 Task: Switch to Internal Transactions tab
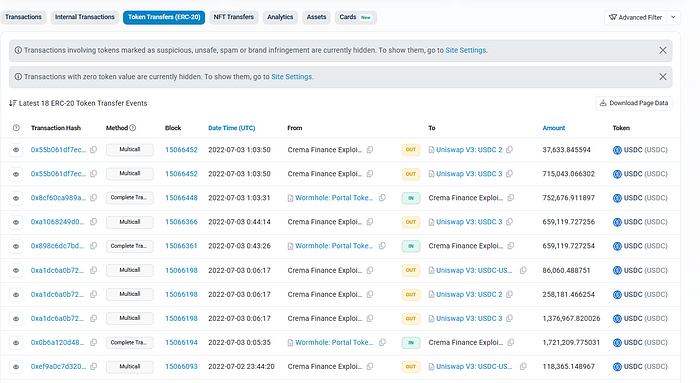click(x=84, y=17)
